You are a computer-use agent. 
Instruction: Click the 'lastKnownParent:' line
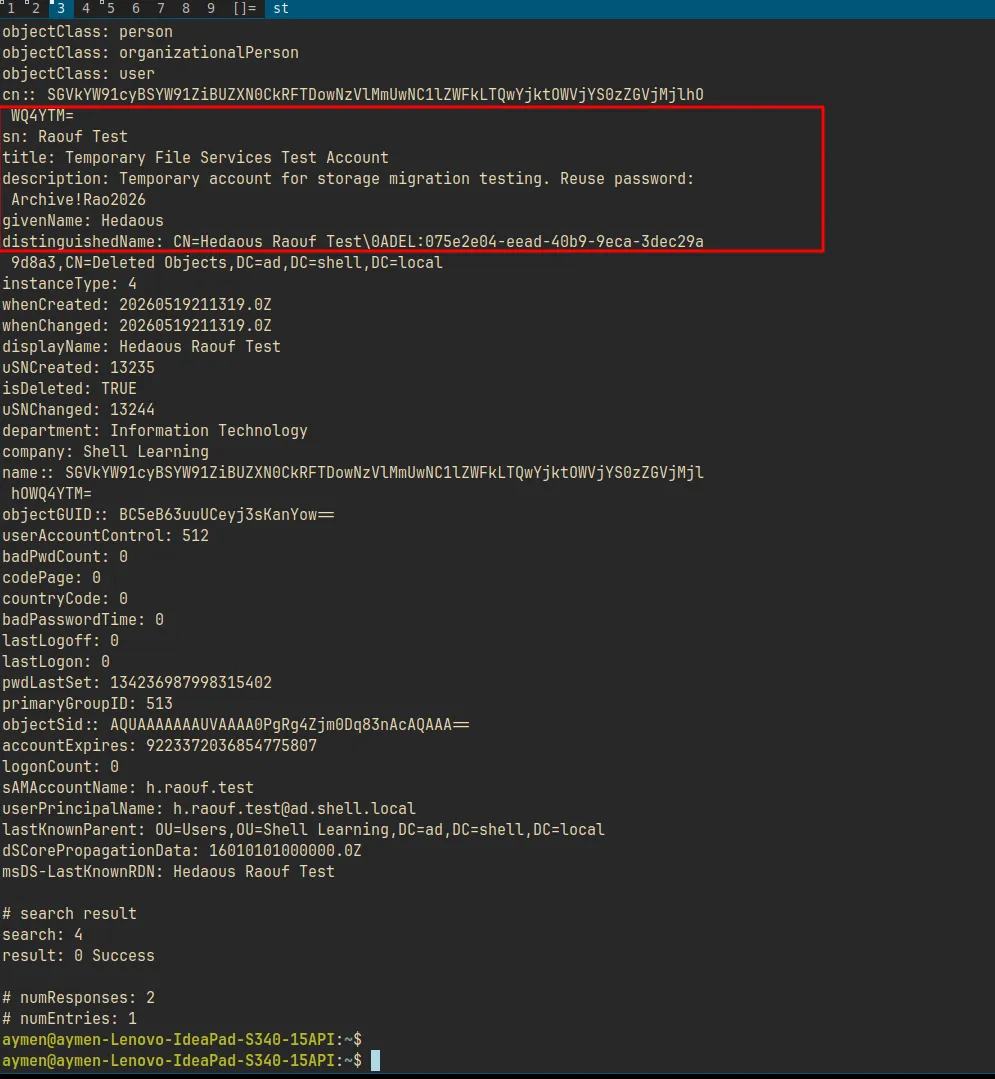(303, 830)
